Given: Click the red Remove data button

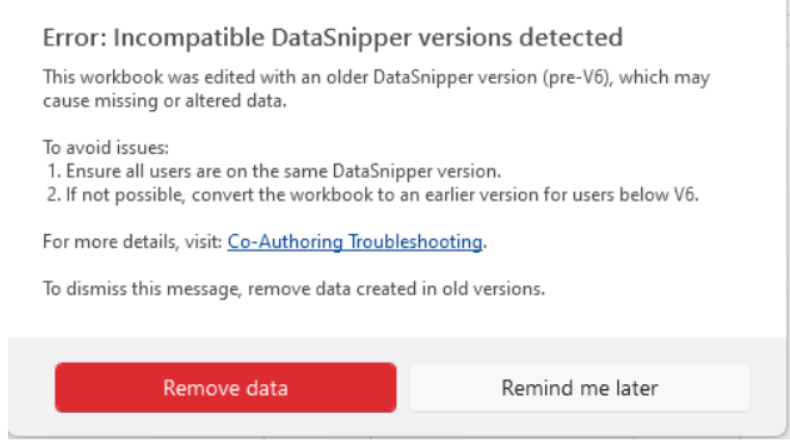Looking at the screenshot, I should pos(225,387).
